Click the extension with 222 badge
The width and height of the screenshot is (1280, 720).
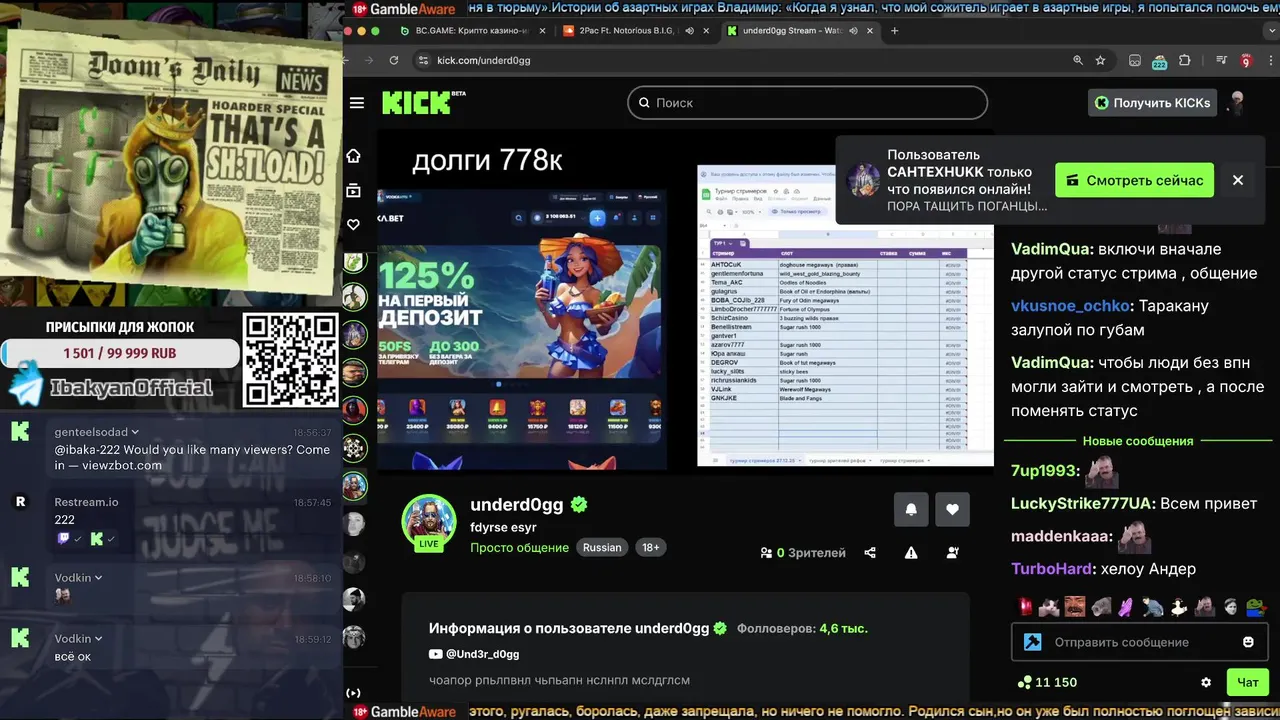[1159, 61]
